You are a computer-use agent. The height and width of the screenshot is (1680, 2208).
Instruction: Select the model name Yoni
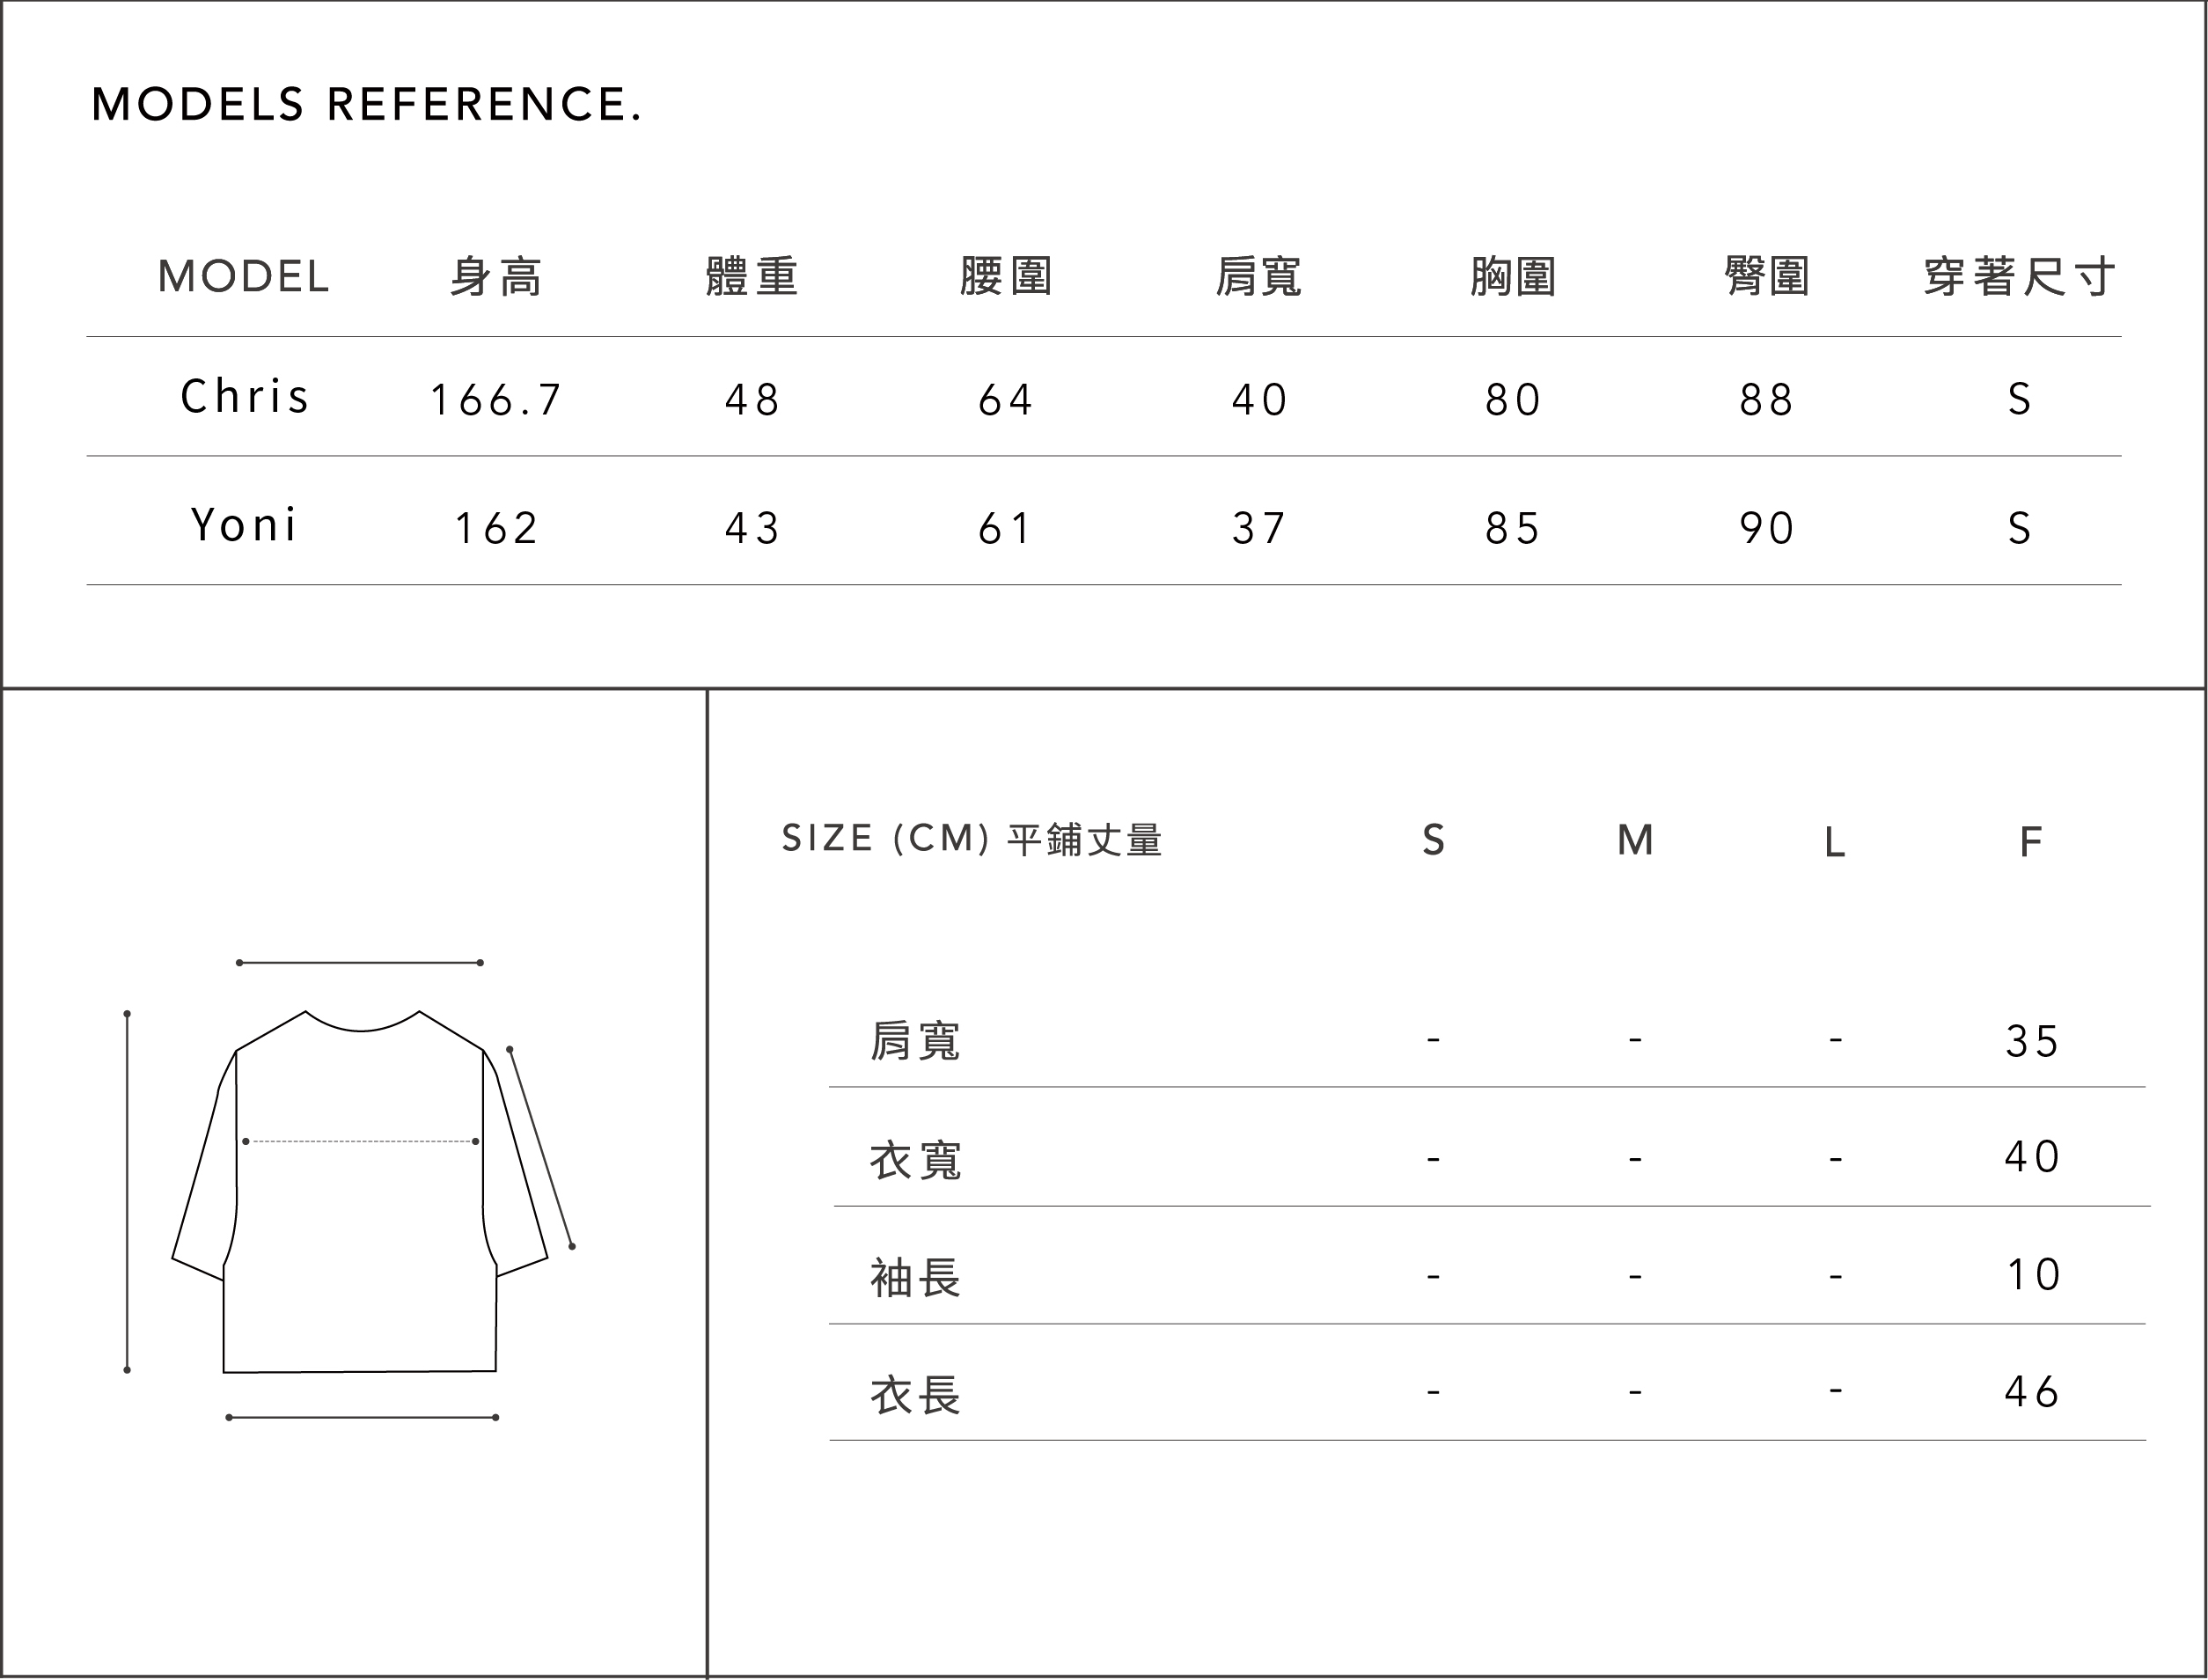[245, 526]
